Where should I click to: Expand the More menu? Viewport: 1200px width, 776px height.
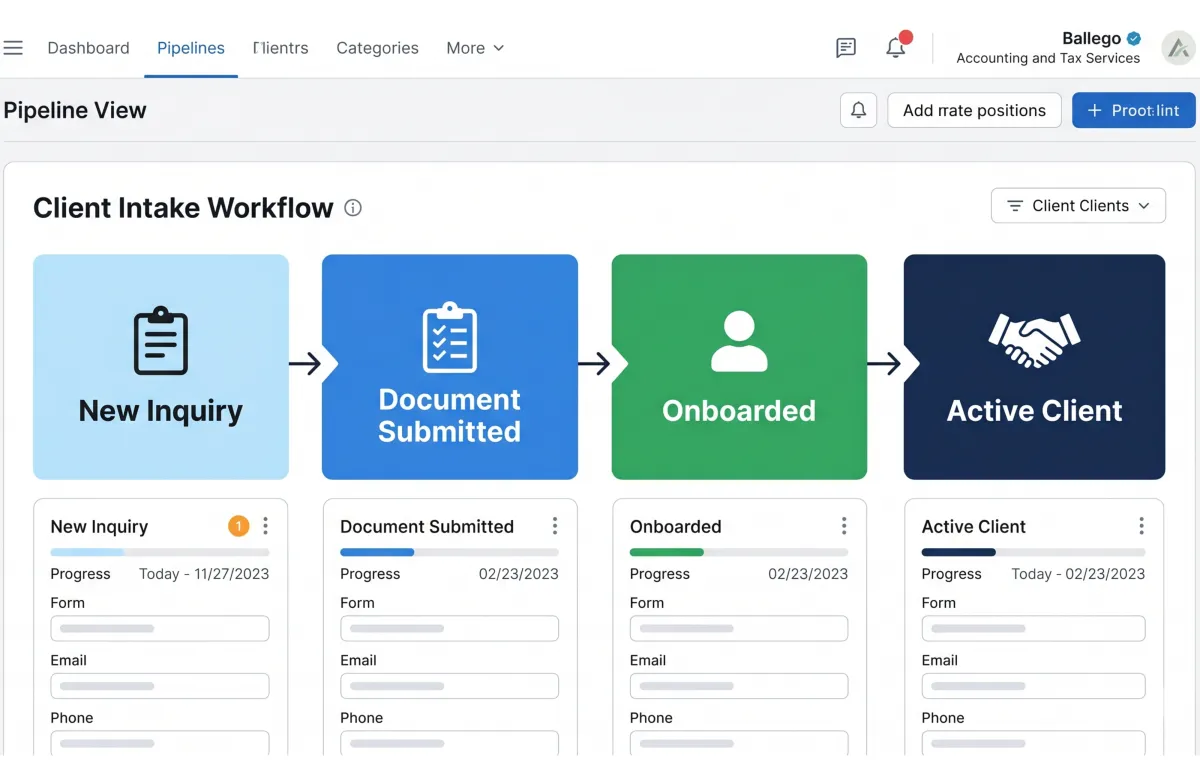tap(475, 48)
